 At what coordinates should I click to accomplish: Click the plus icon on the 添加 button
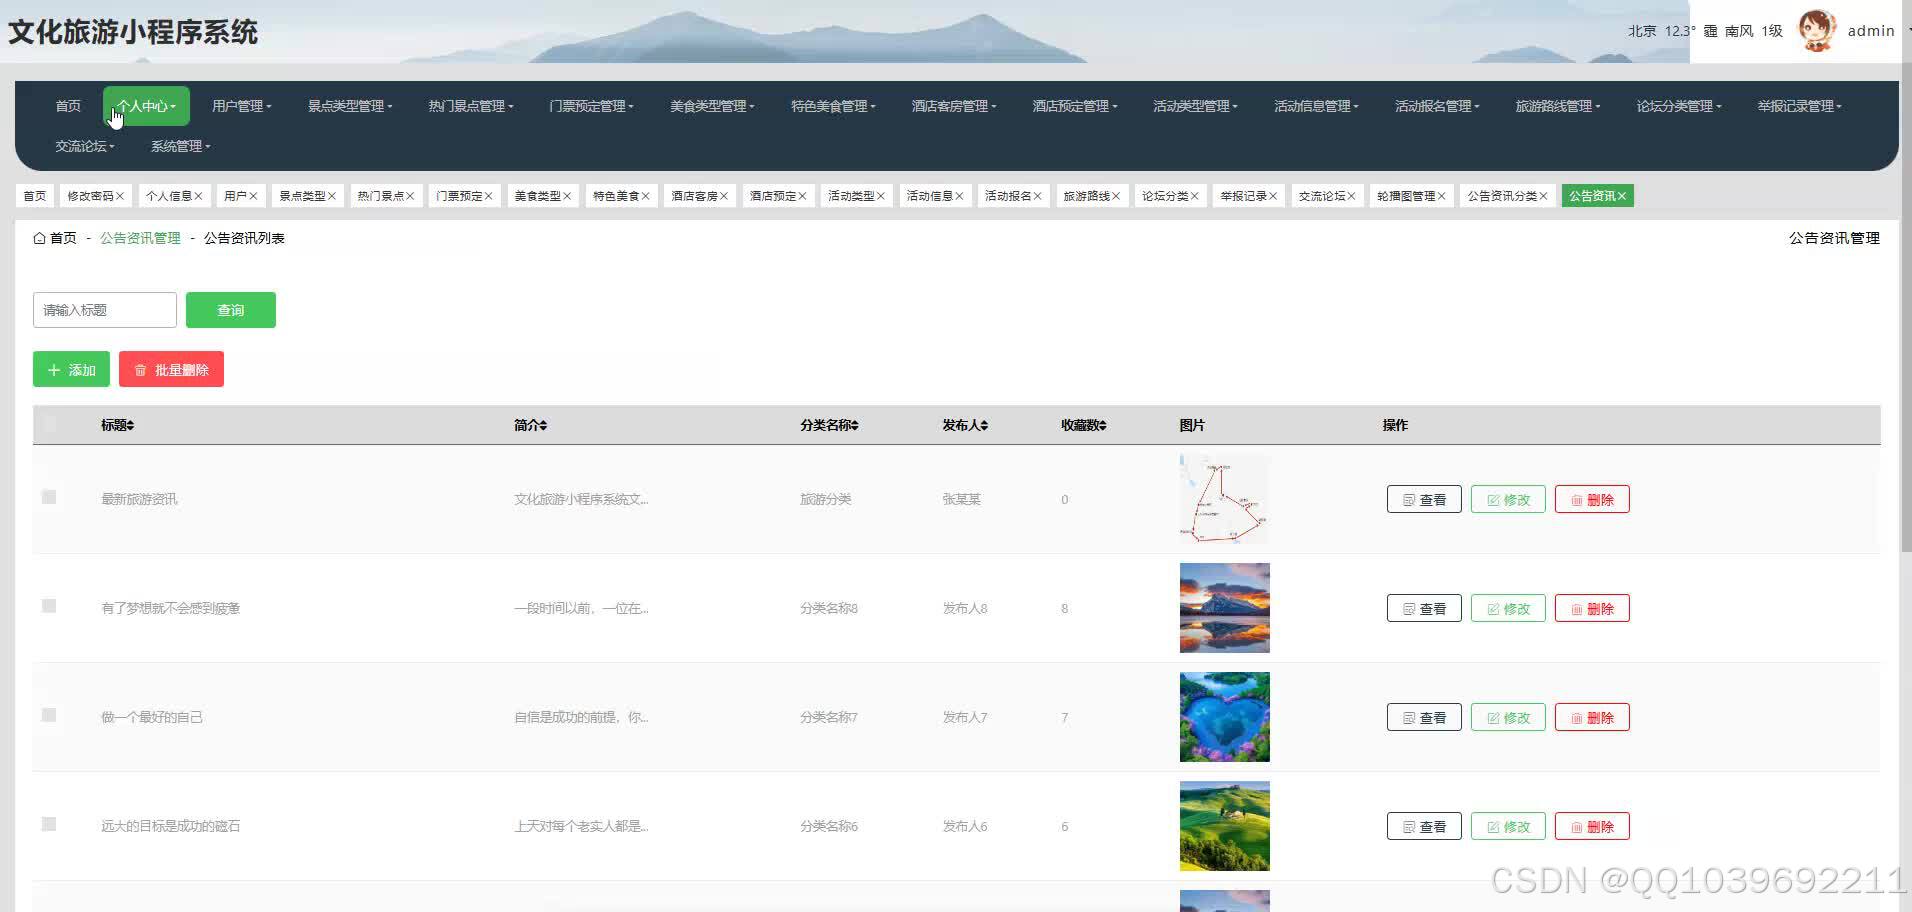[55, 369]
